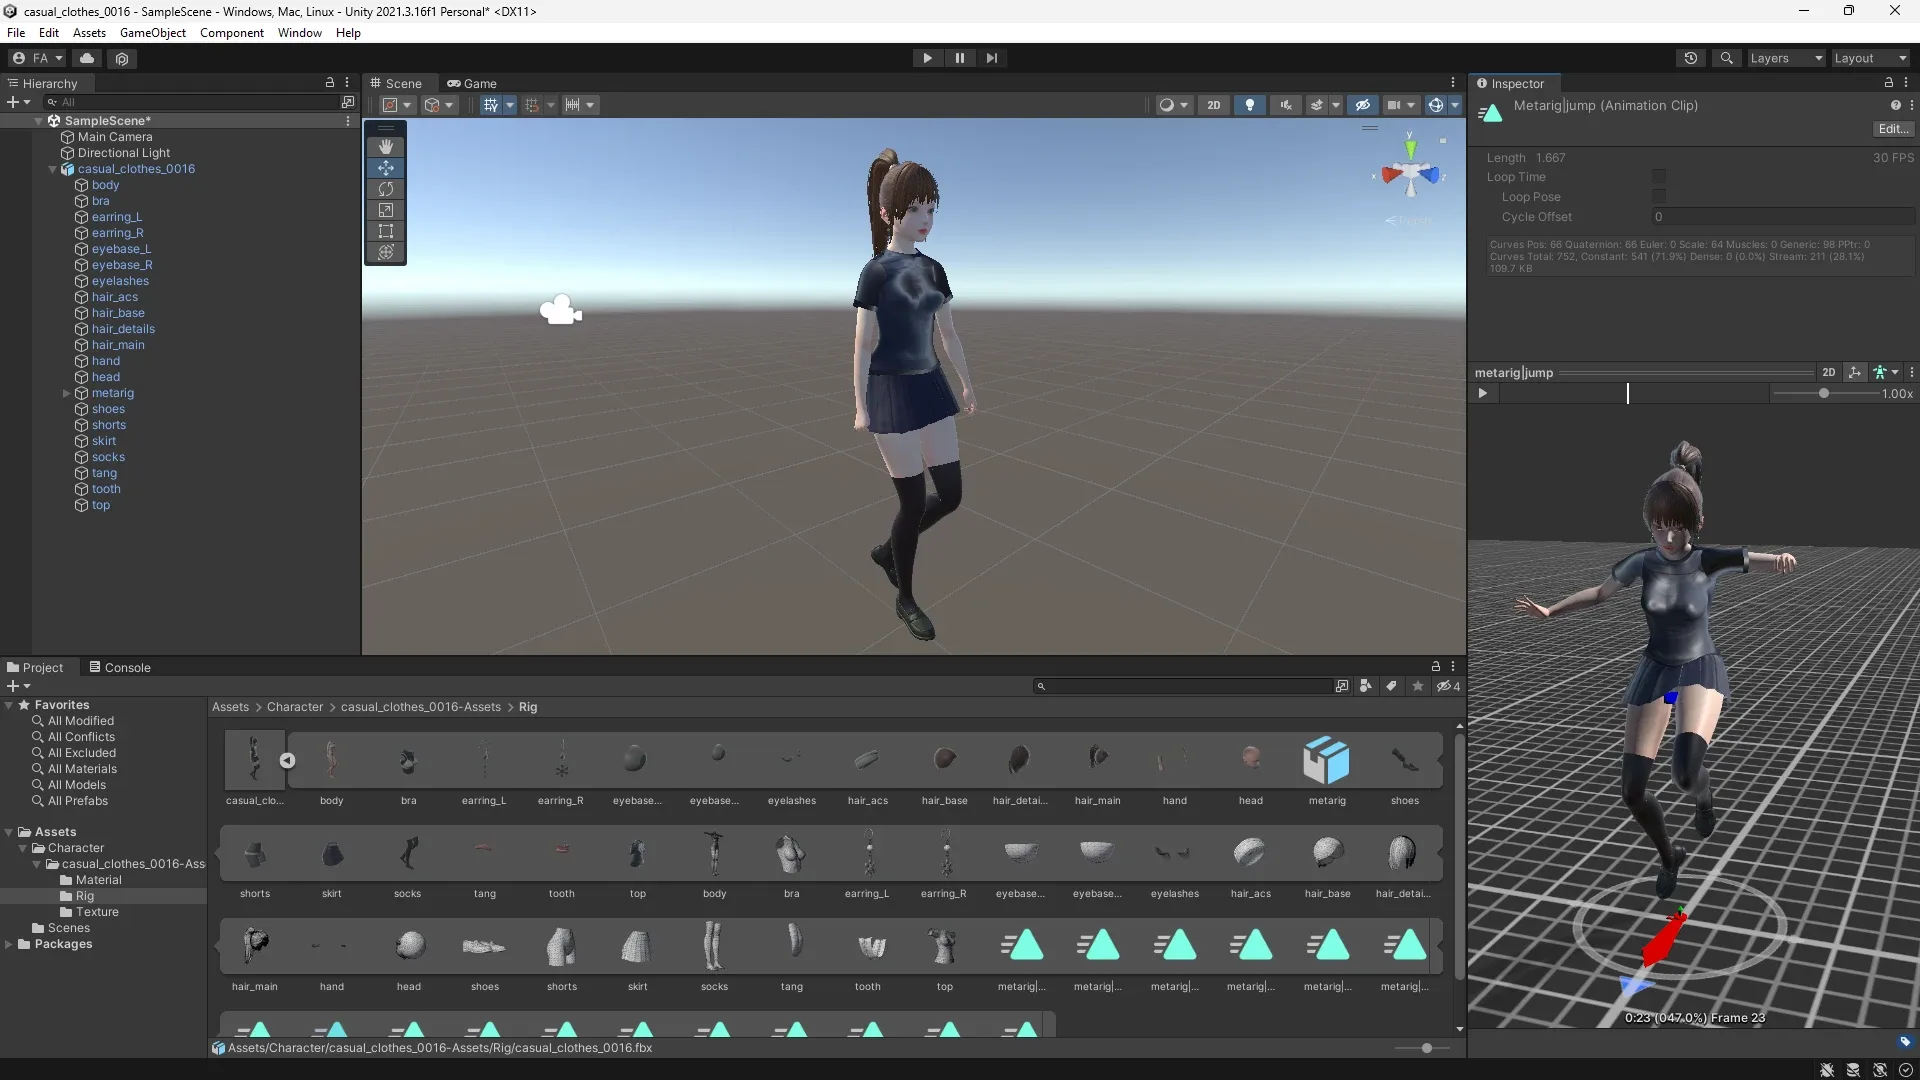Open the Layers dropdown
Screen dimensions: 1920x1080
(x=1785, y=58)
